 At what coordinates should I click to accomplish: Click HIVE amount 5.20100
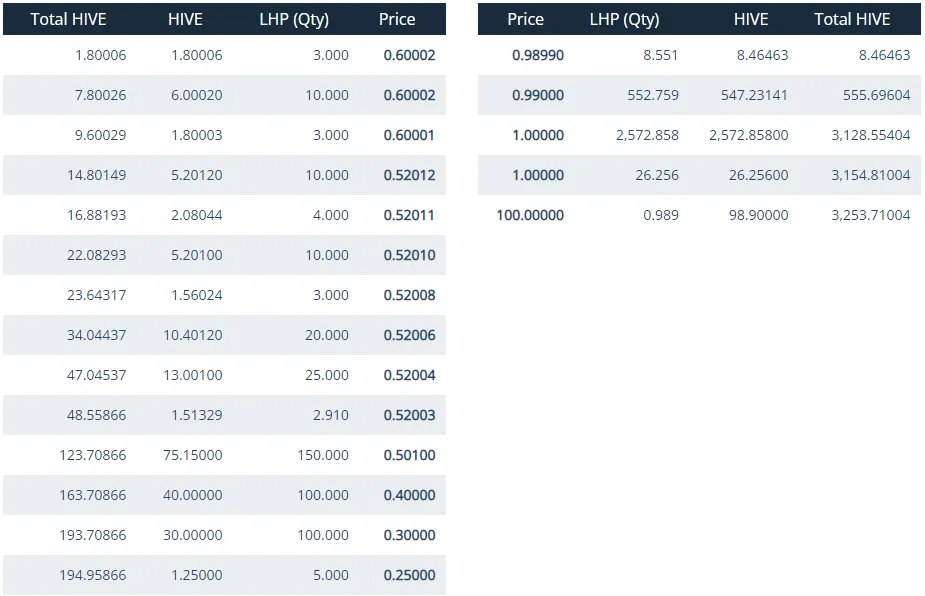tap(196, 256)
